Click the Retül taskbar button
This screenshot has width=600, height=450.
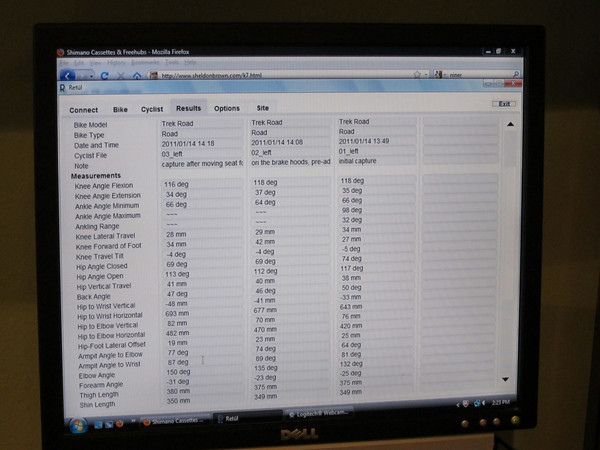pyautogui.click(x=248, y=418)
